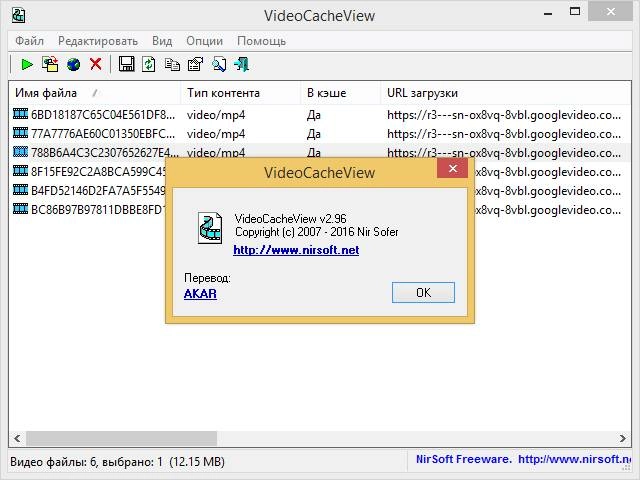Image resolution: width=640 pixels, height=480 pixels.
Task: Click Да in the 6BD18187 row
Action: coord(313,115)
